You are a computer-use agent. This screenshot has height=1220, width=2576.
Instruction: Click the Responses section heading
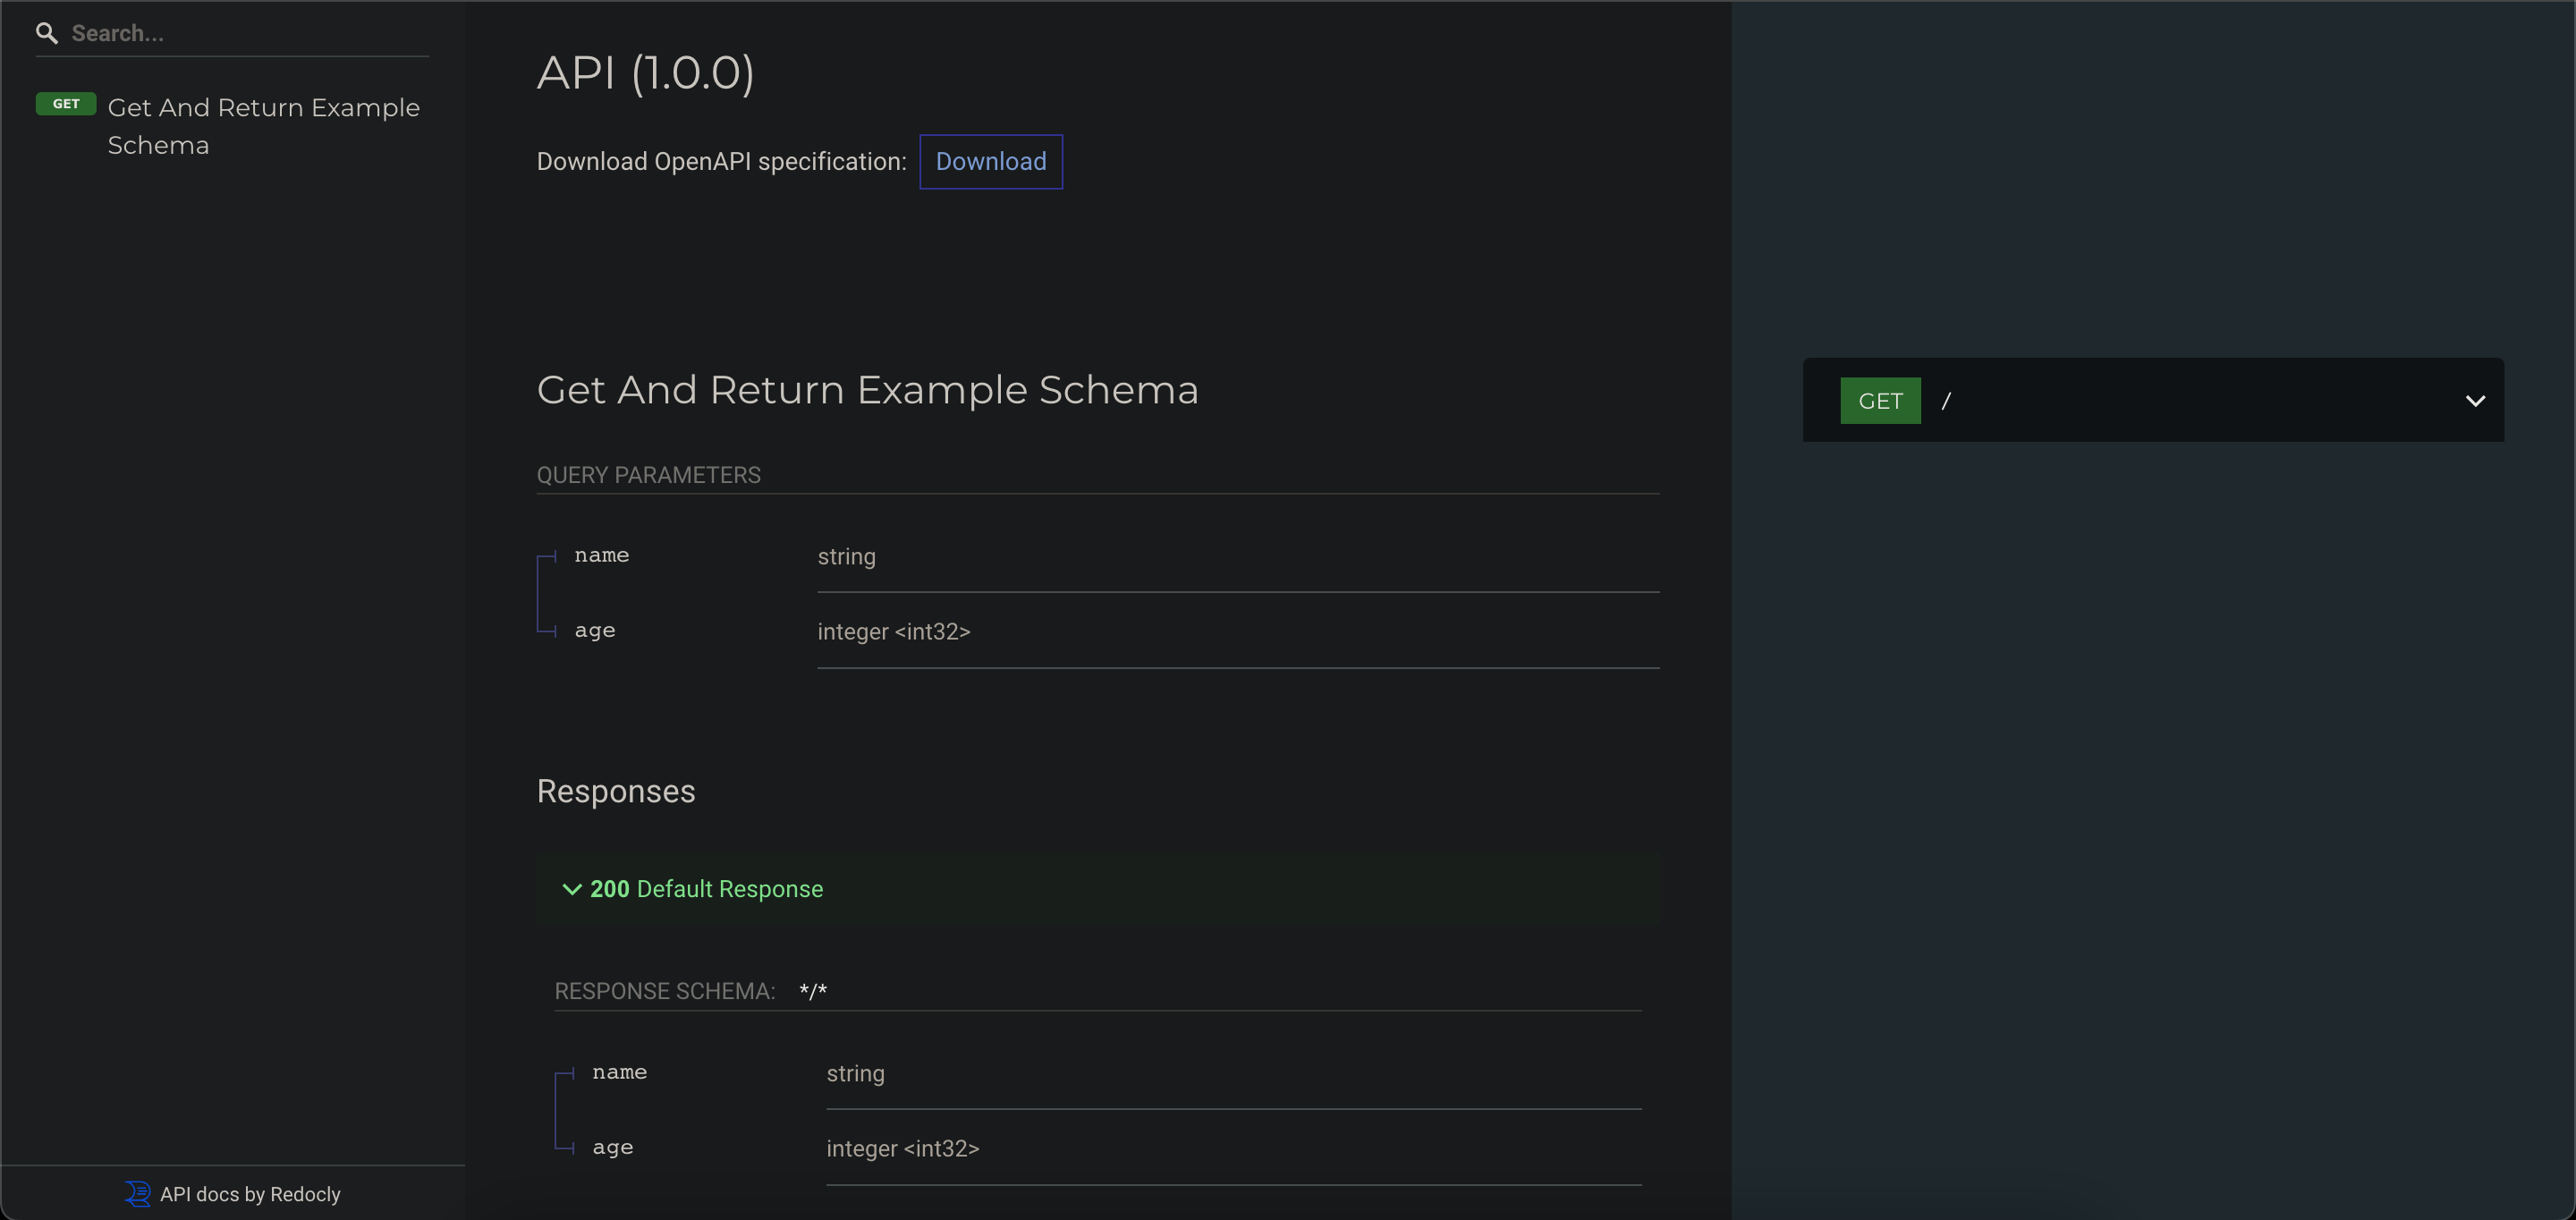(x=615, y=791)
